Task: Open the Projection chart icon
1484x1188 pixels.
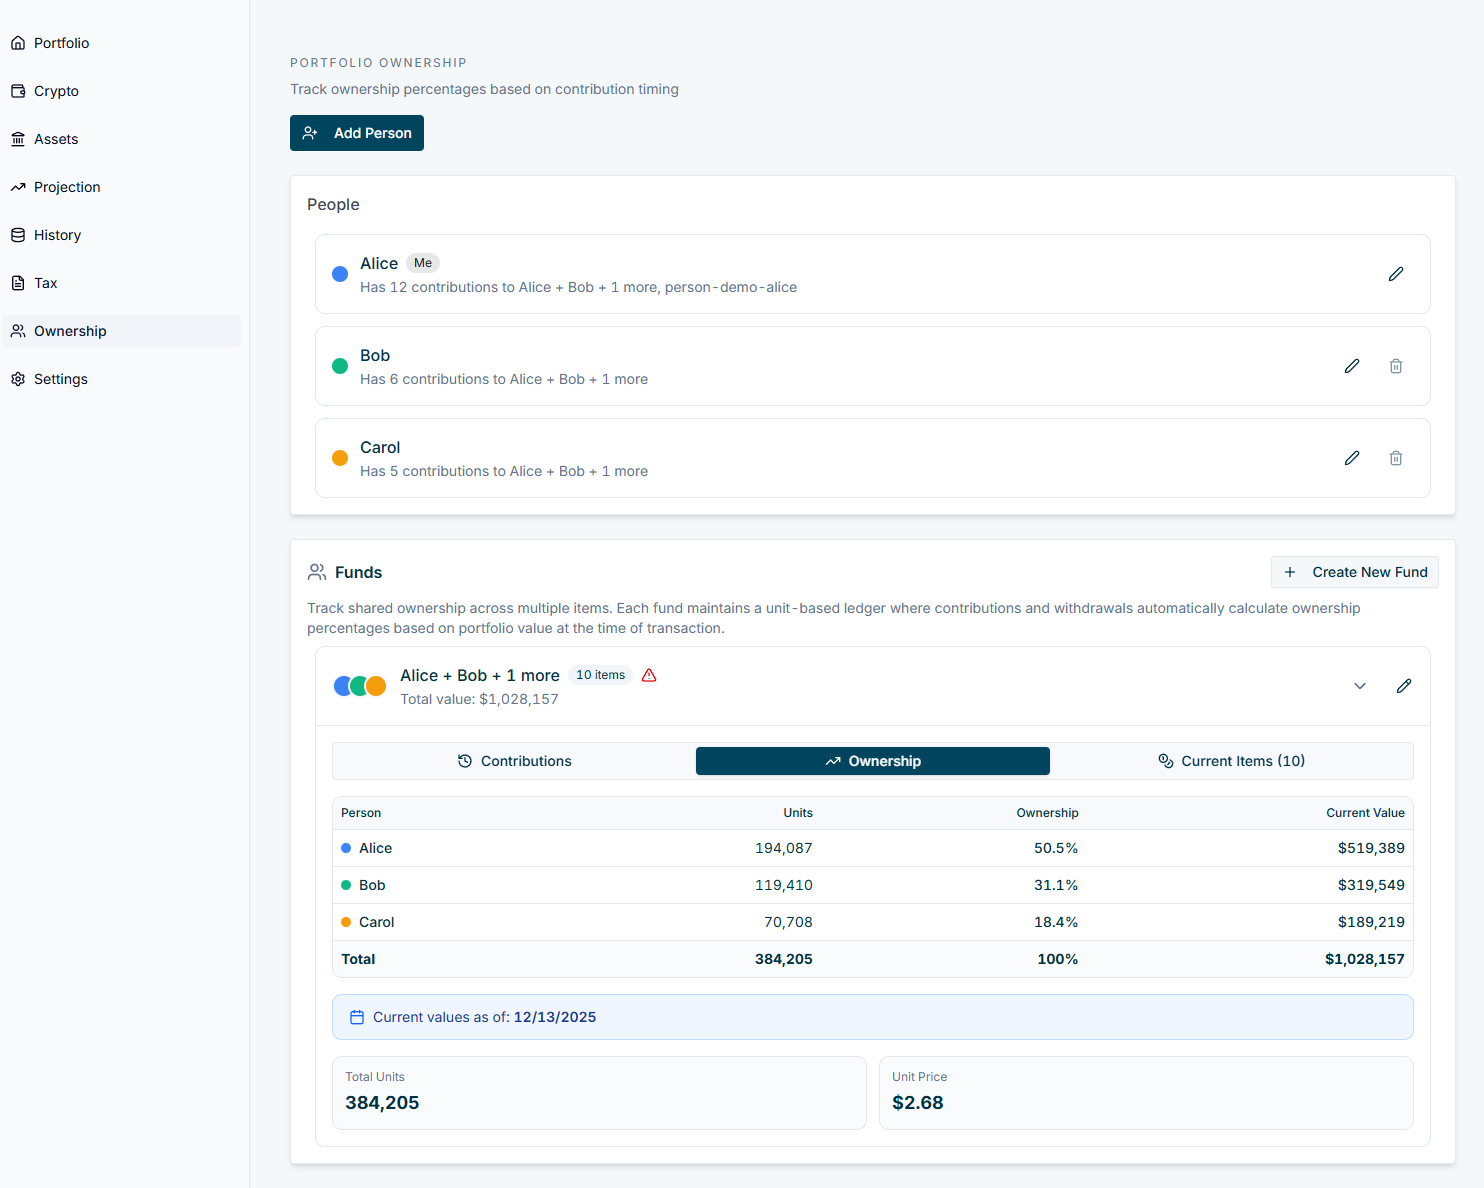Action: pyautogui.click(x=18, y=187)
